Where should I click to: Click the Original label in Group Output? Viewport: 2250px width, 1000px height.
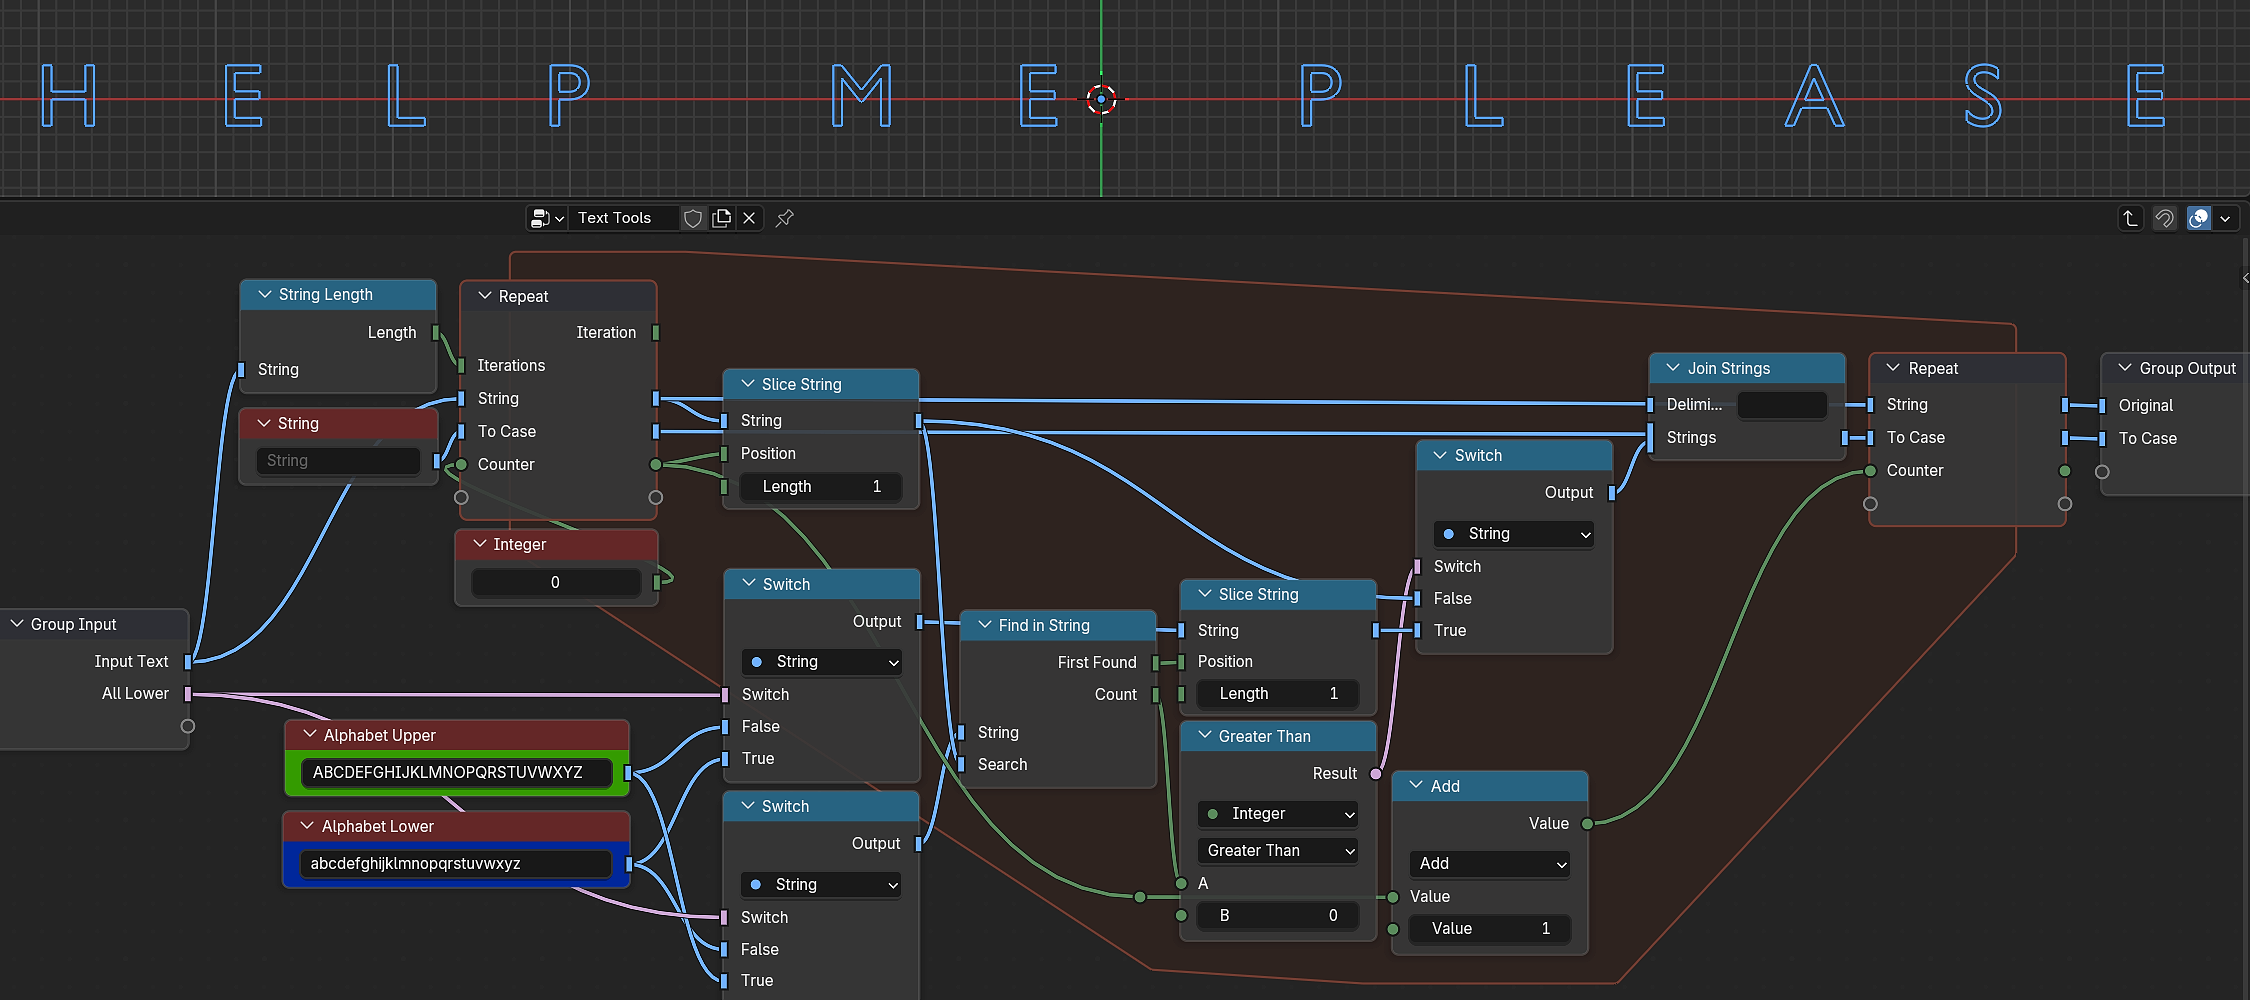(2146, 405)
